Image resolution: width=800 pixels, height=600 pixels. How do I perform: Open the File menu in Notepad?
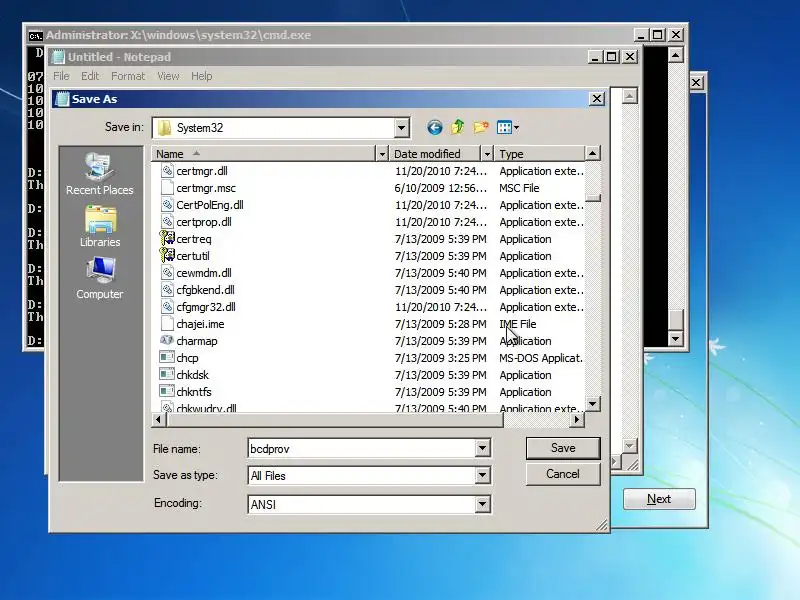click(x=61, y=76)
